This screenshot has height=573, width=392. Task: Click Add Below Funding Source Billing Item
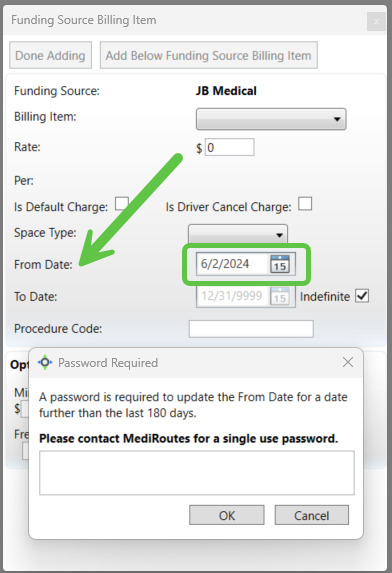pyautogui.click(x=209, y=55)
